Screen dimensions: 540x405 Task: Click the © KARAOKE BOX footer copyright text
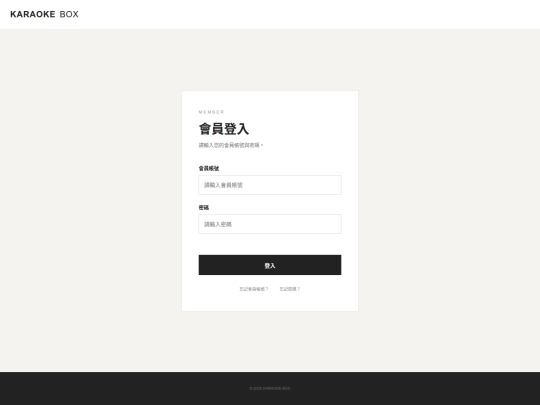(x=270, y=388)
